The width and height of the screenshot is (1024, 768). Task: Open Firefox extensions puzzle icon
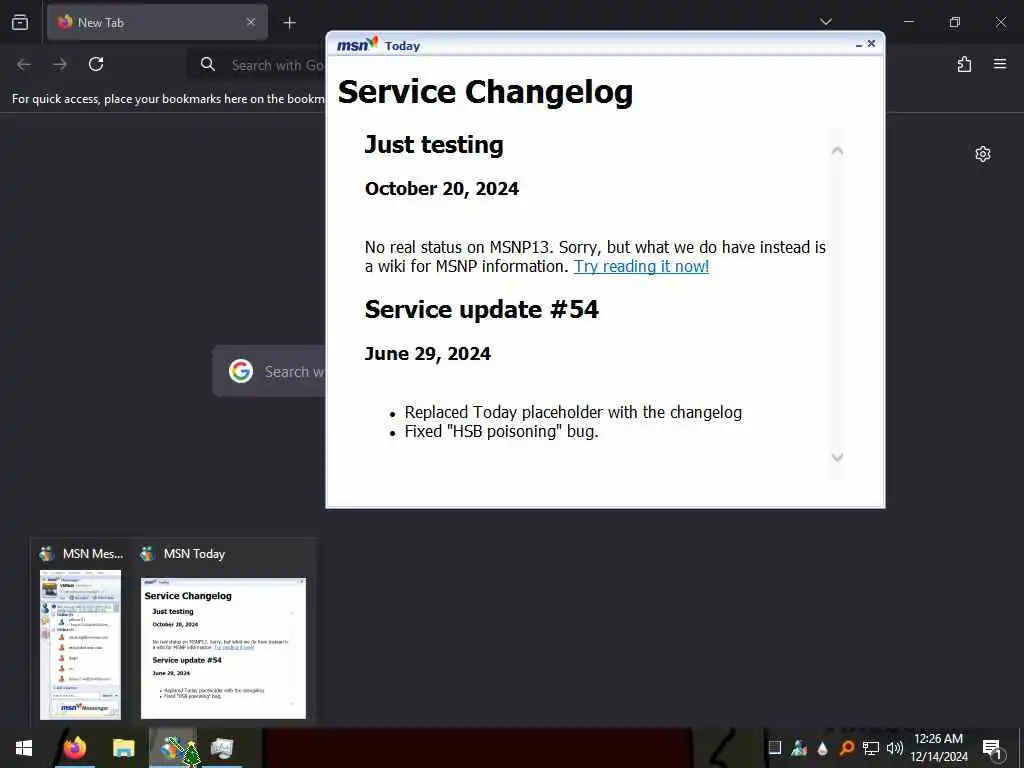(965, 64)
